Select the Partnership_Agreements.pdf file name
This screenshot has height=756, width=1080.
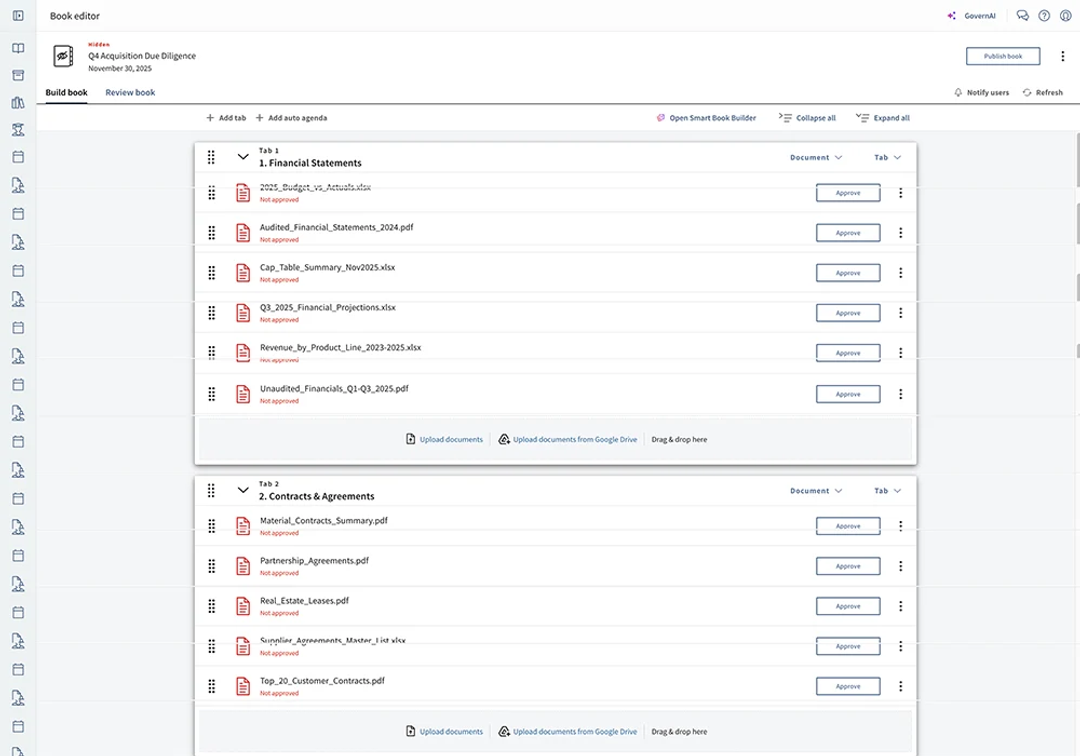[x=314, y=560]
